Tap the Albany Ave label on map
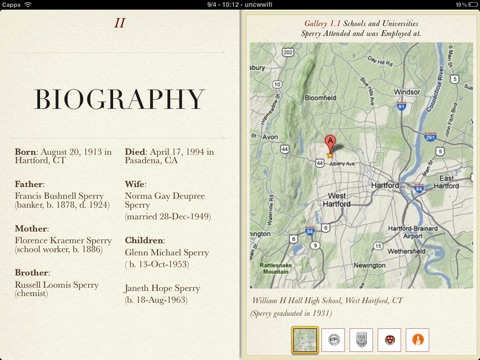This screenshot has height=360, width=480. click(342, 164)
